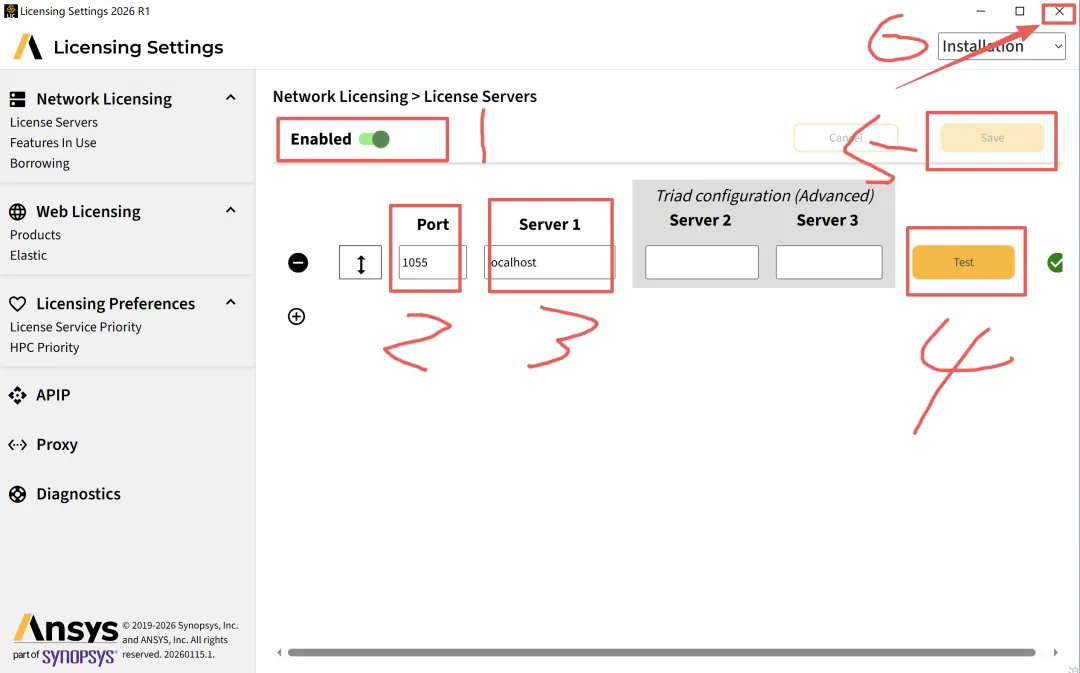Click the Diagnostics lifebuoy icon
This screenshot has width=1080, height=673.
coord(17,494)
